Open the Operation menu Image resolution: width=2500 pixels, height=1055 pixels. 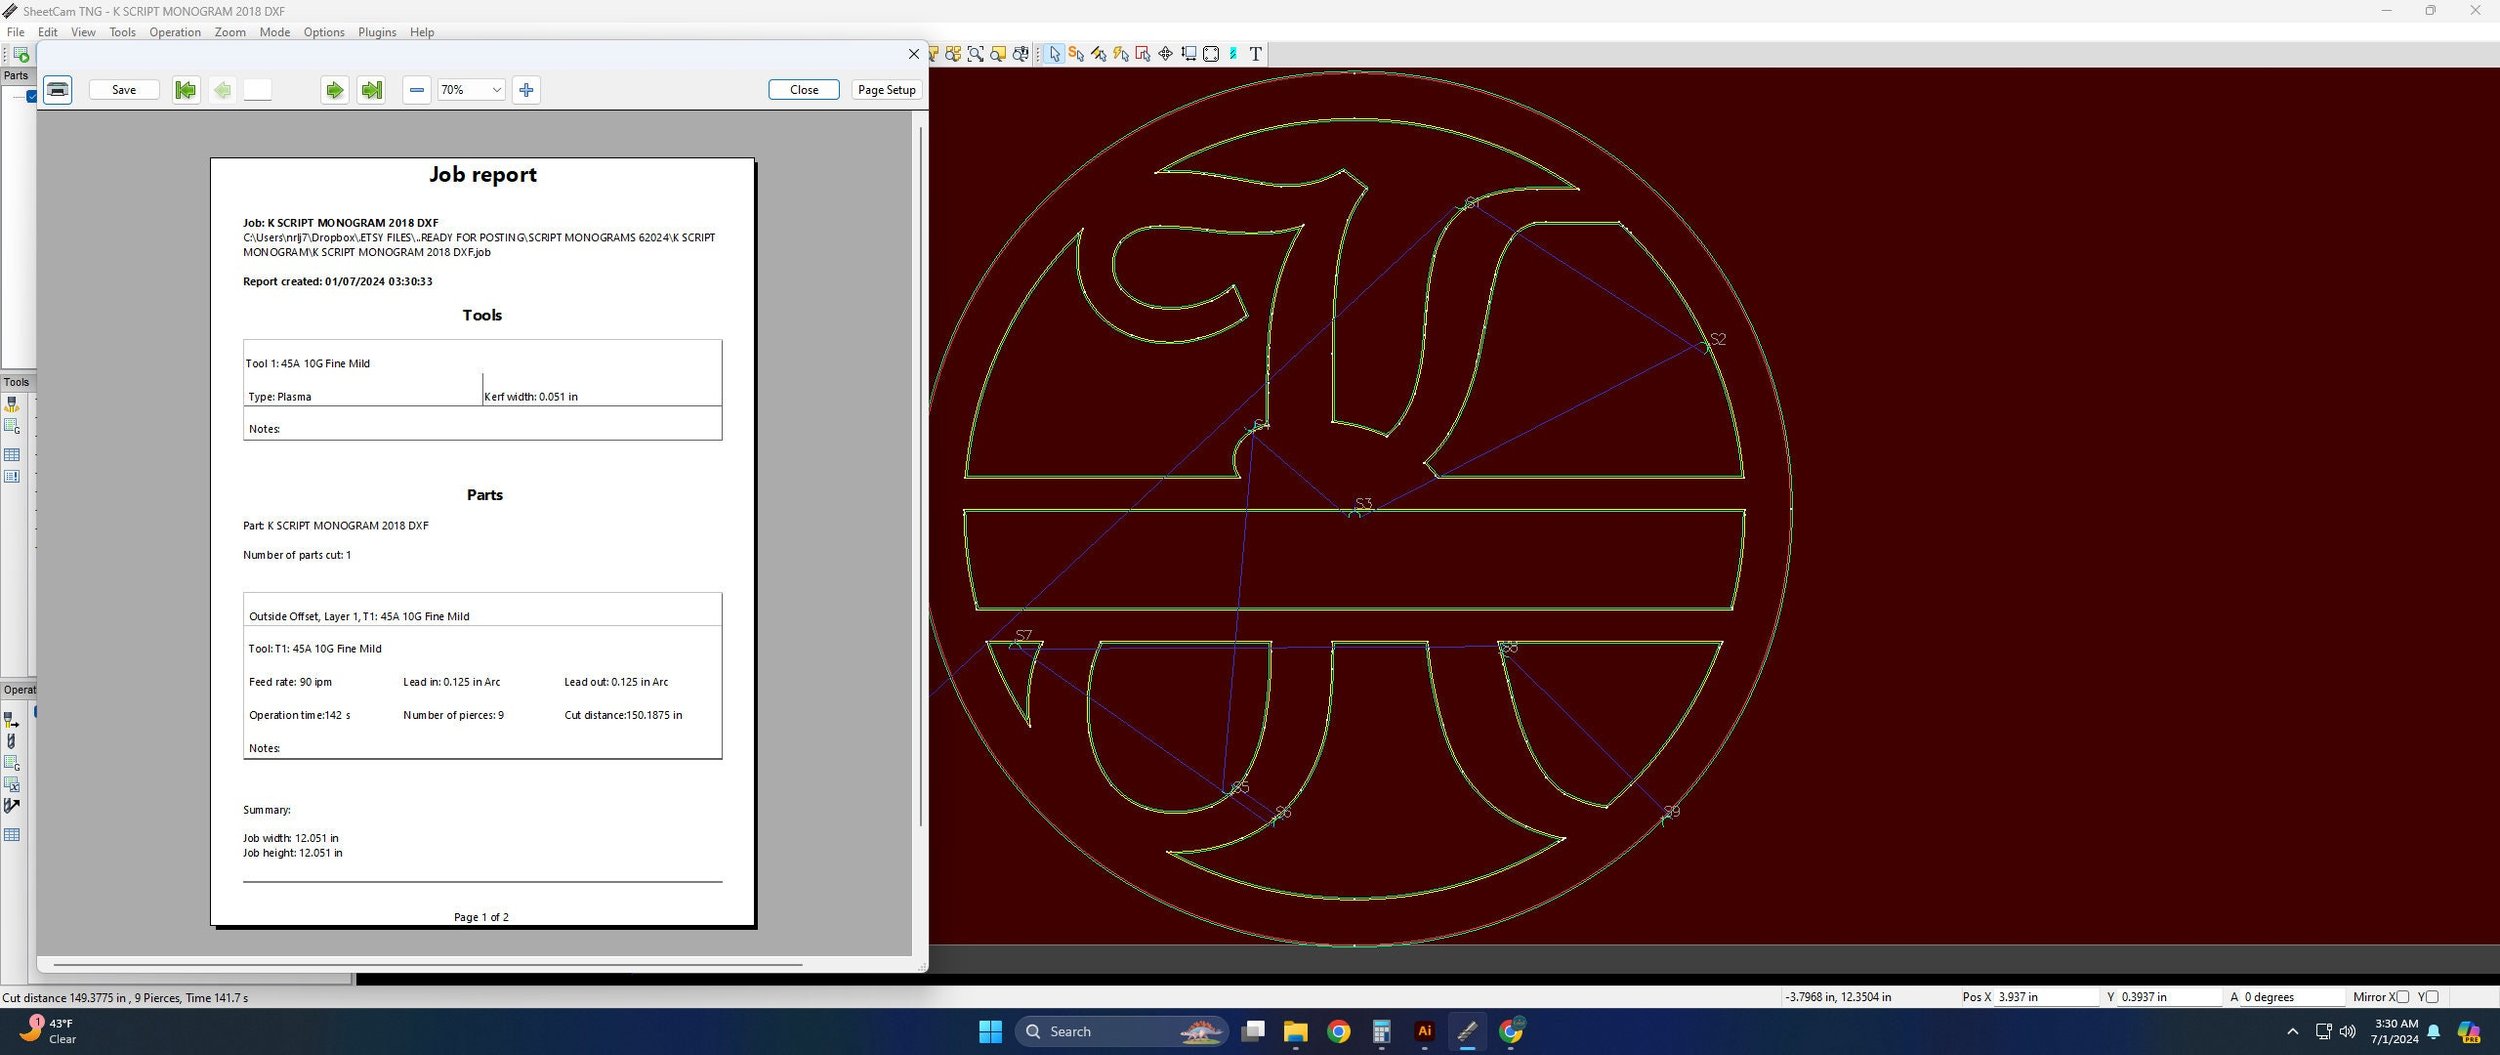point(175,32)
